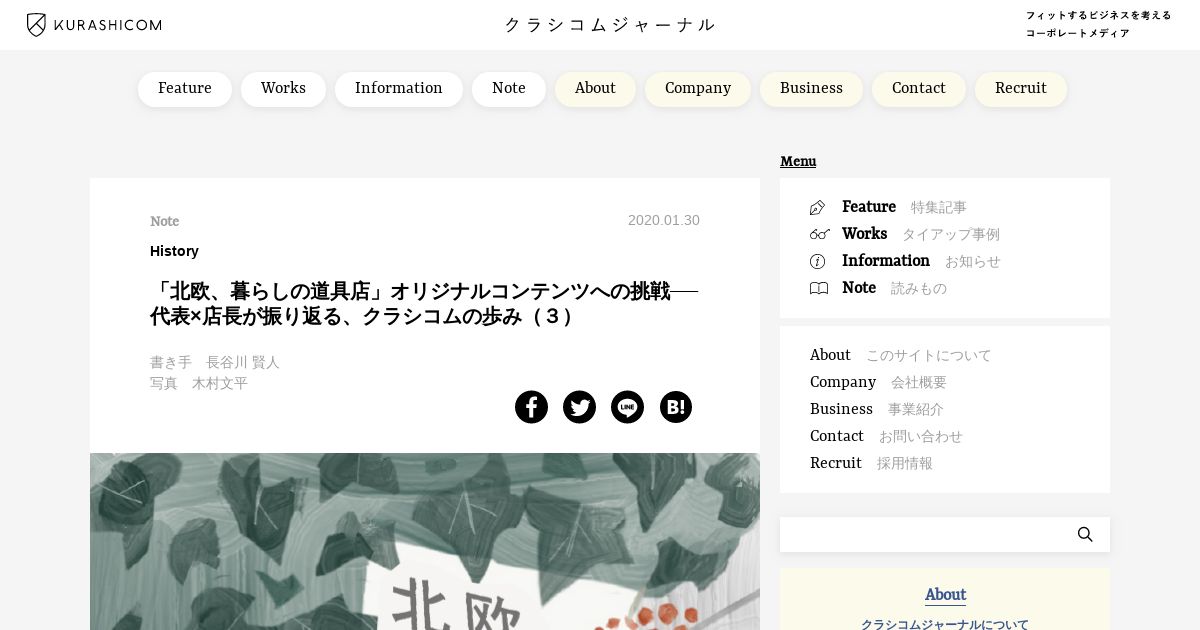The width and height of the screenshot is (1200, 630).
Task: Click info icon beside Information
Action: pos(818,262)
